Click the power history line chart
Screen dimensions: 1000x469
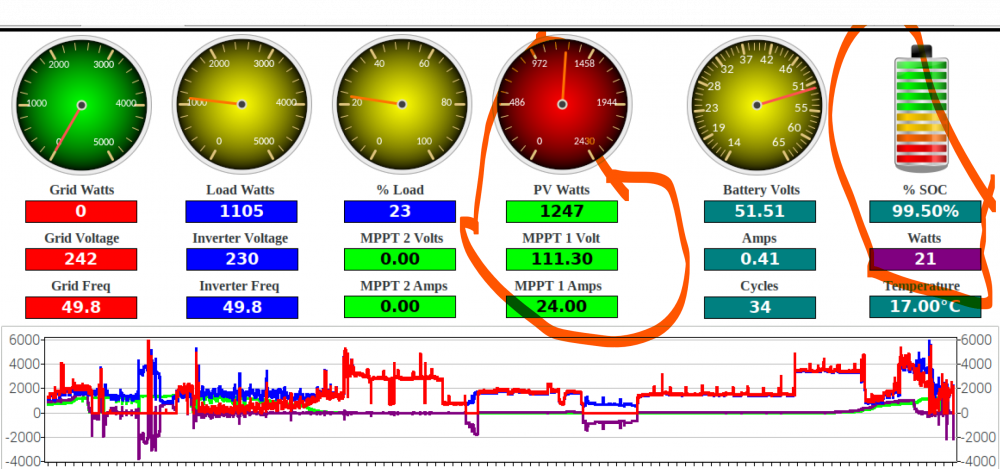click(x=500, y=398)
